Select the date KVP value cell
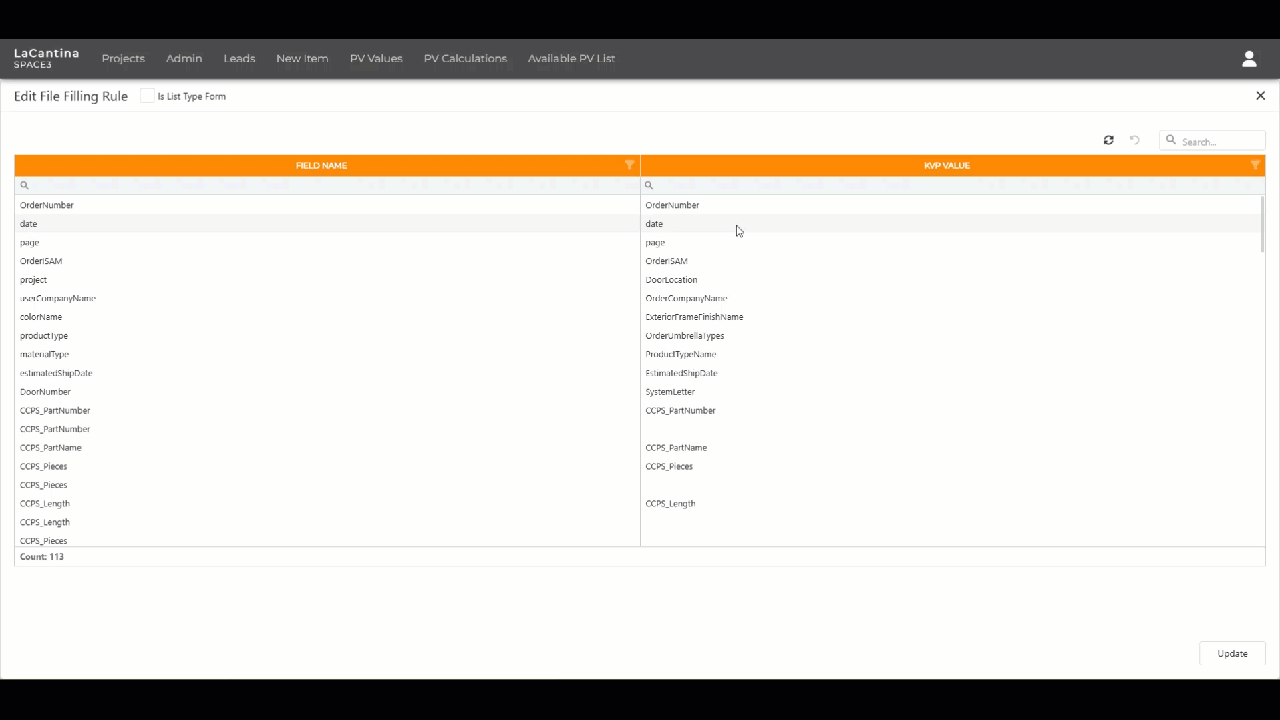1280x720 pixels. [x=953, y=224]
